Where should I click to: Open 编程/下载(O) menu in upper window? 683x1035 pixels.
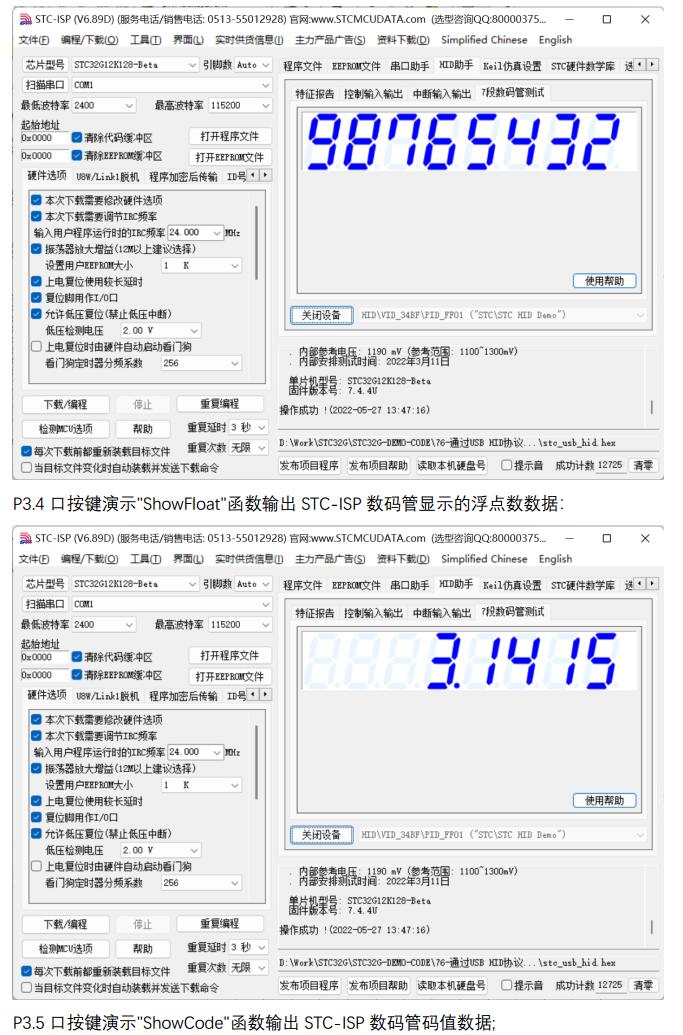tap(90, 40)
